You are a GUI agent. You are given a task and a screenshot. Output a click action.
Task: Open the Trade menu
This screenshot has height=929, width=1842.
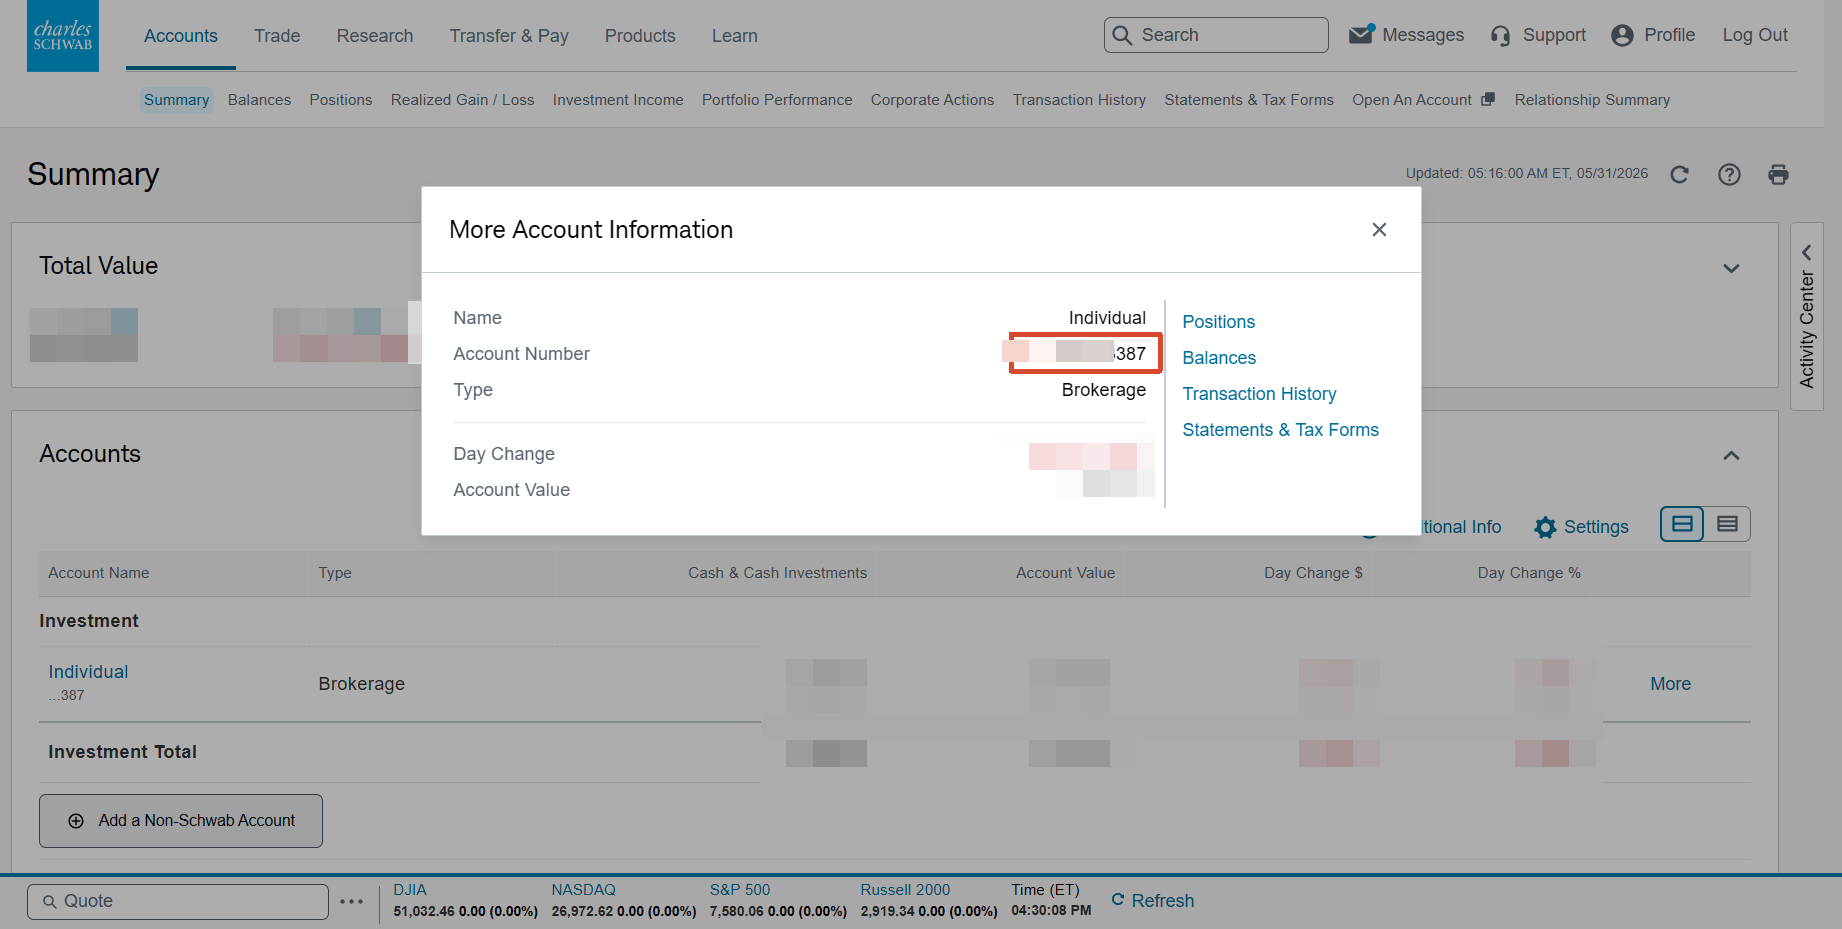[277, 36]
